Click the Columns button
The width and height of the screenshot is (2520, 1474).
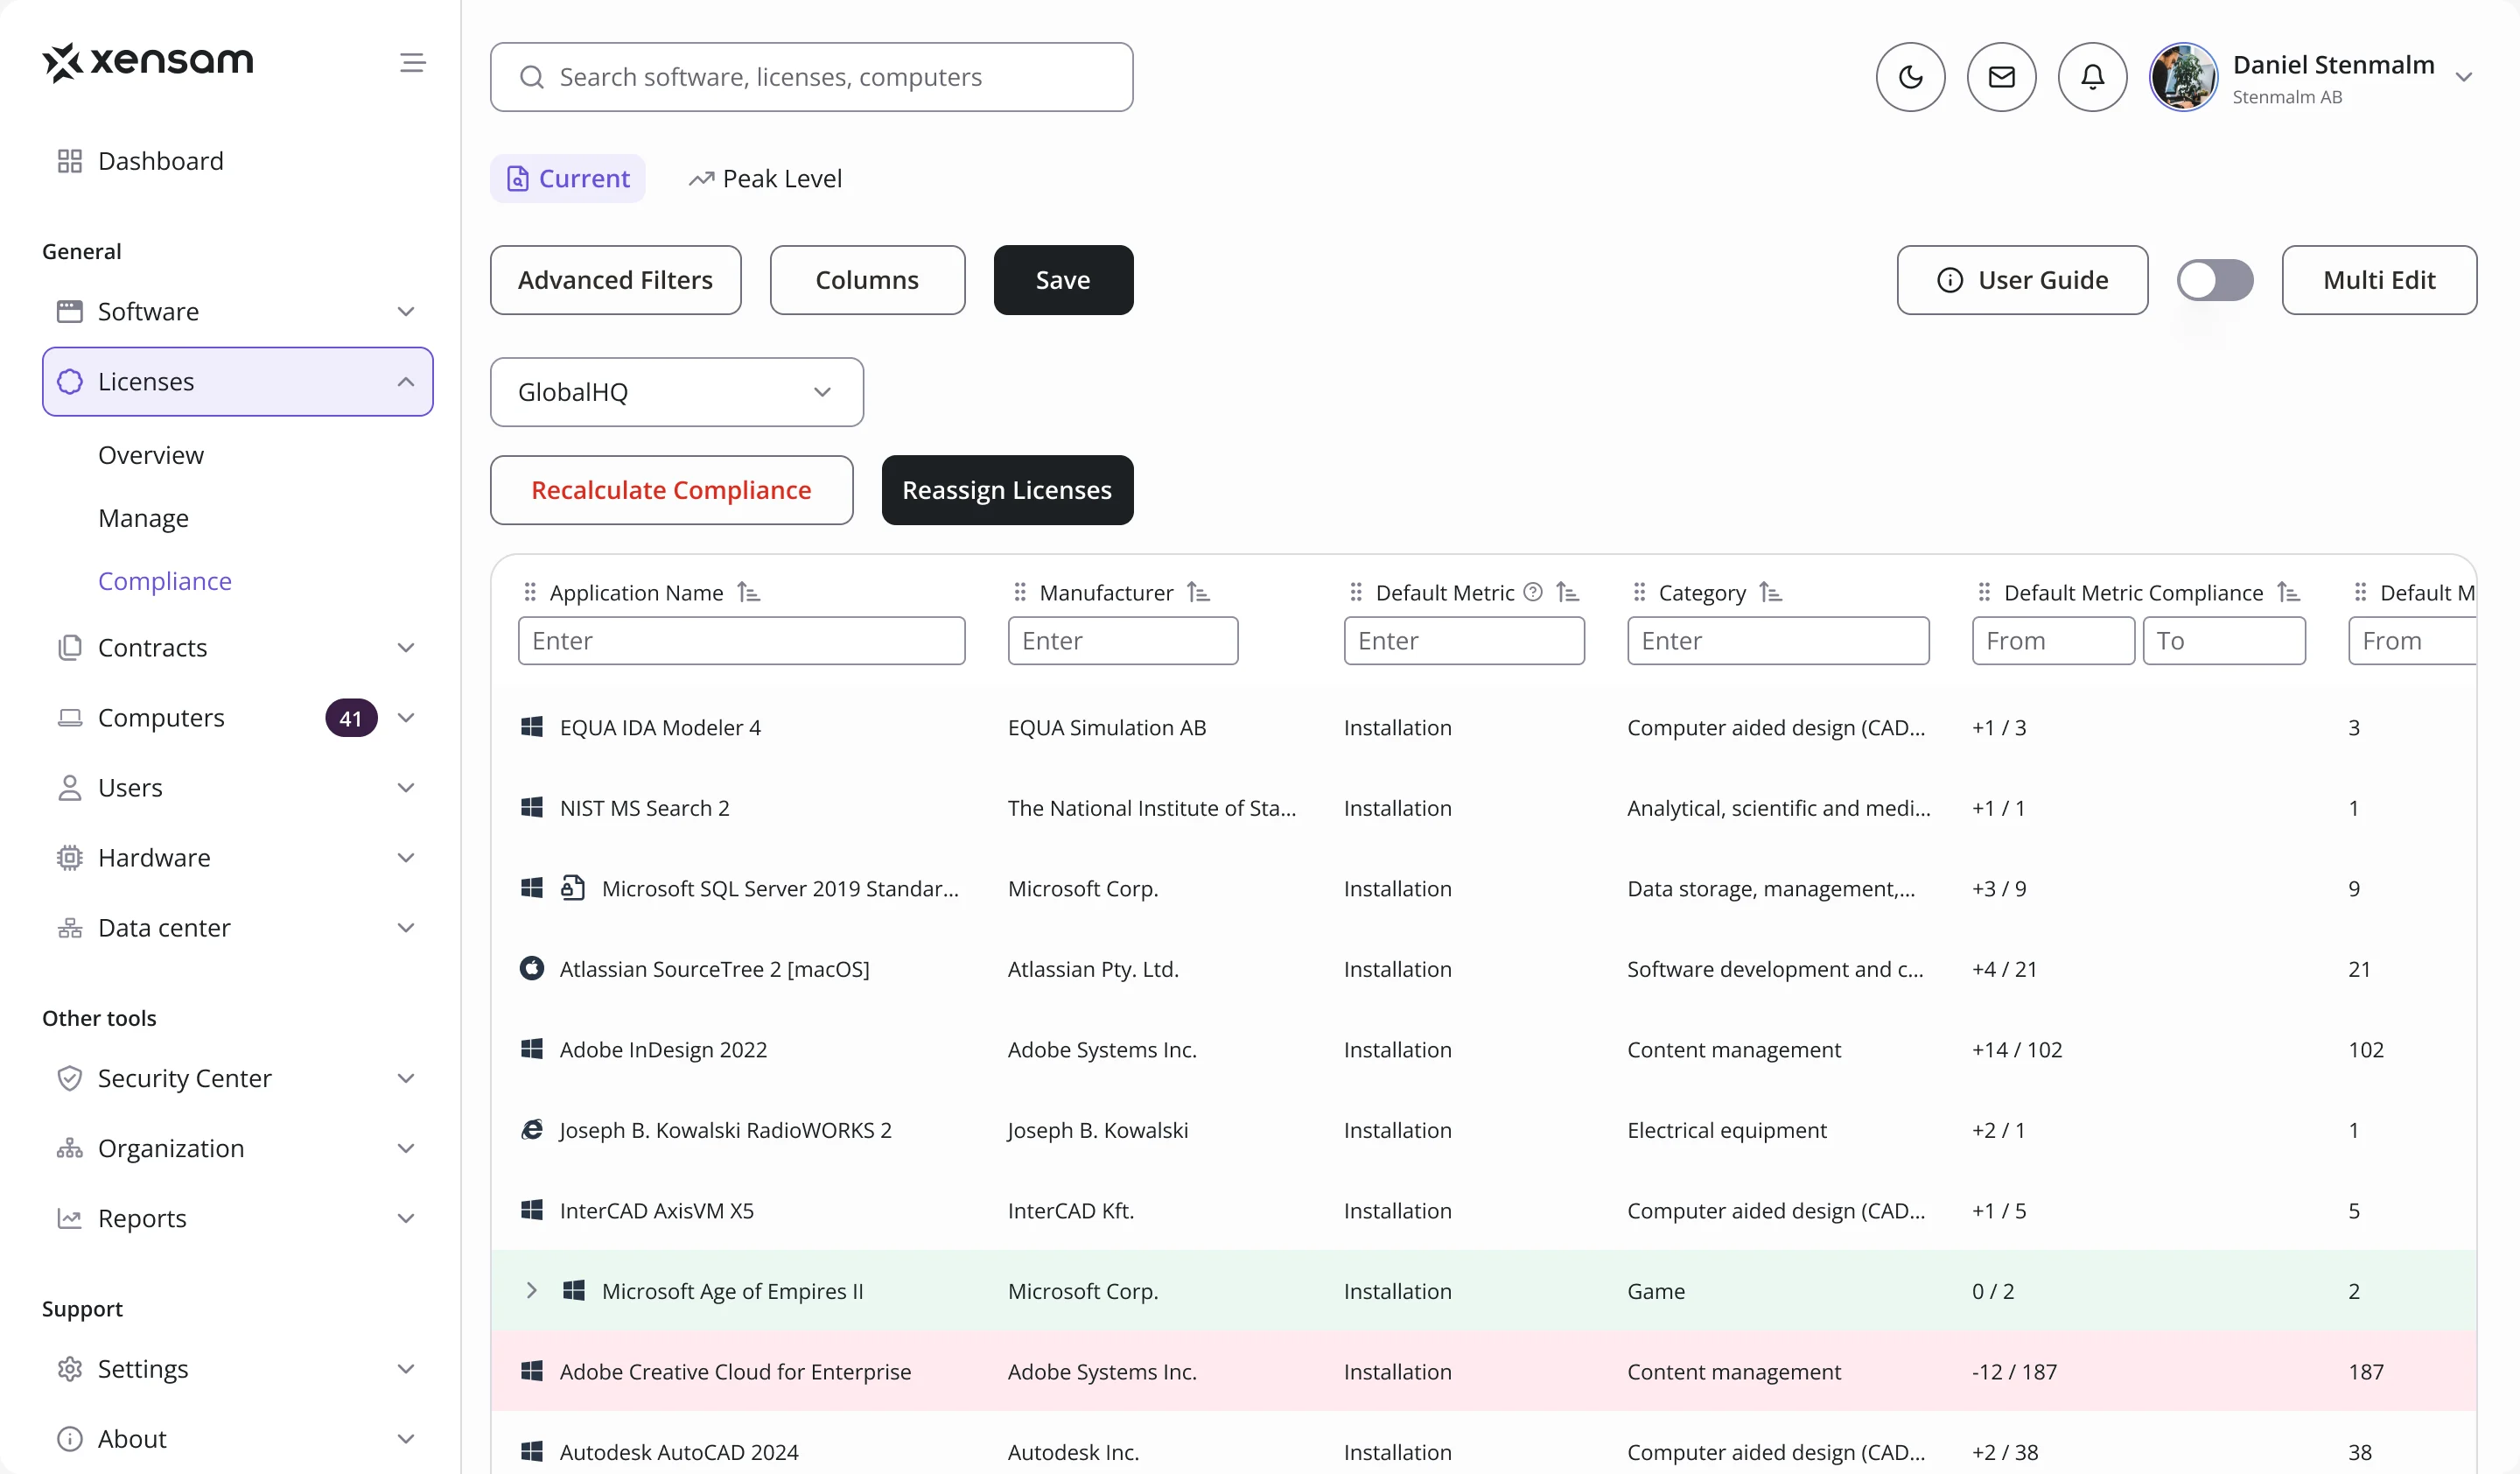[x=867, y=280]
